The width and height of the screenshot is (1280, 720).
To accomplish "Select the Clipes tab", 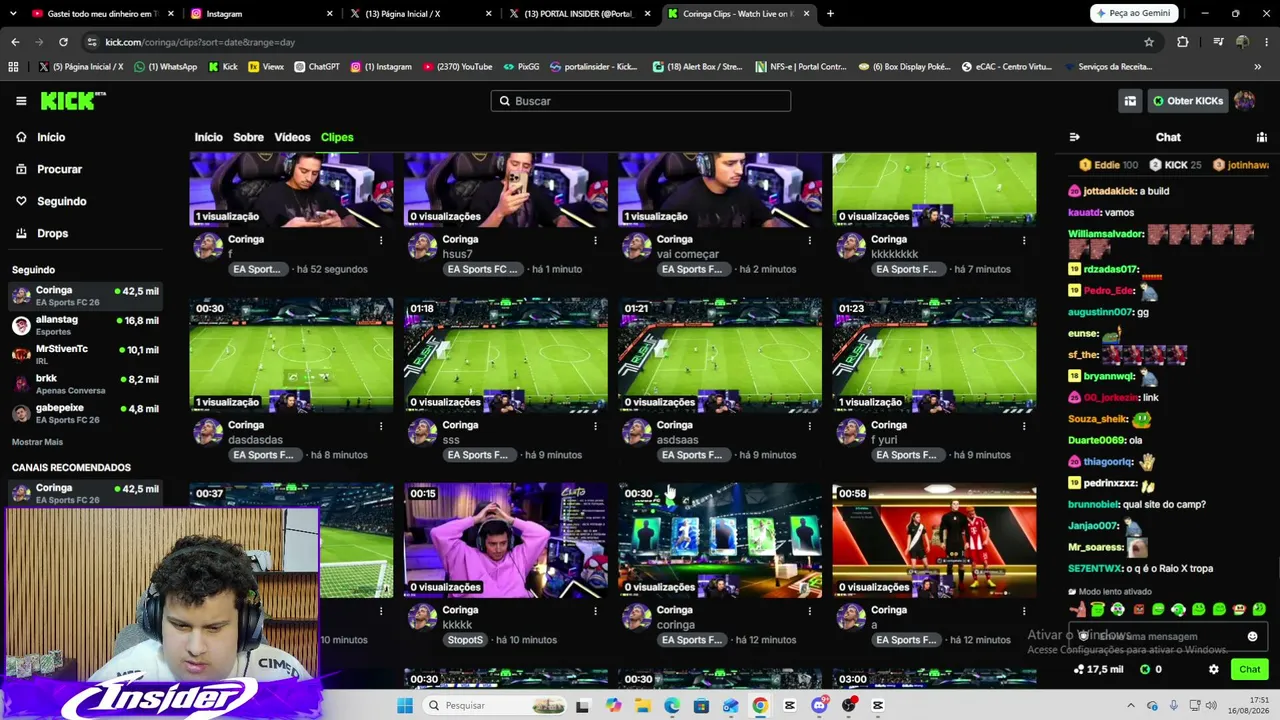I will 337,137.
